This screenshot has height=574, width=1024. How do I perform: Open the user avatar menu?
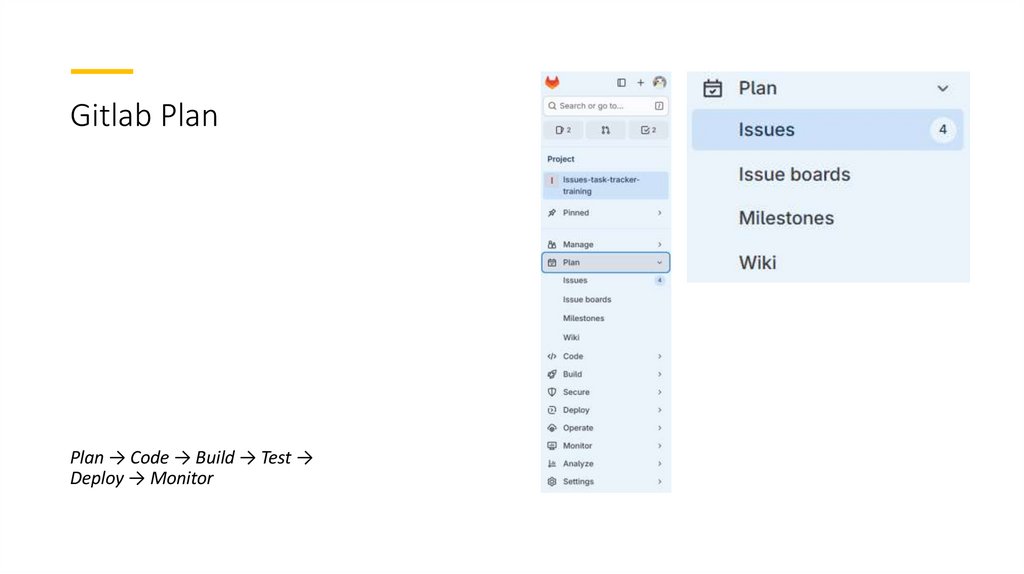[660, 82]
